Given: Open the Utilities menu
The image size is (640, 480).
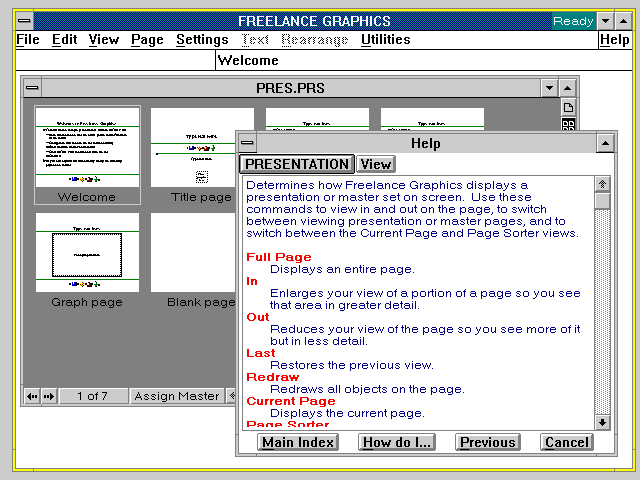Looking at the screenshot, I should (x=386, y=40).
